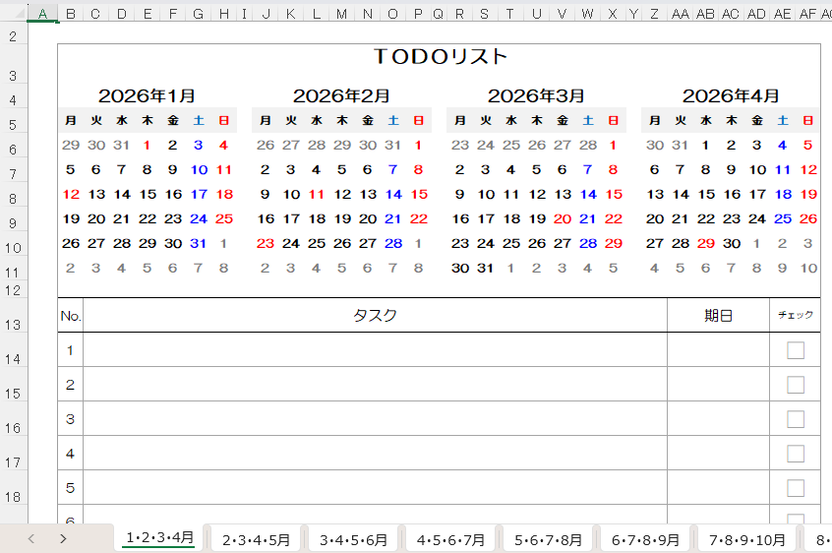This screenshot has height=553, width=832.
Task: Check the box for task No. 5
Action: [x=795, y=488]
